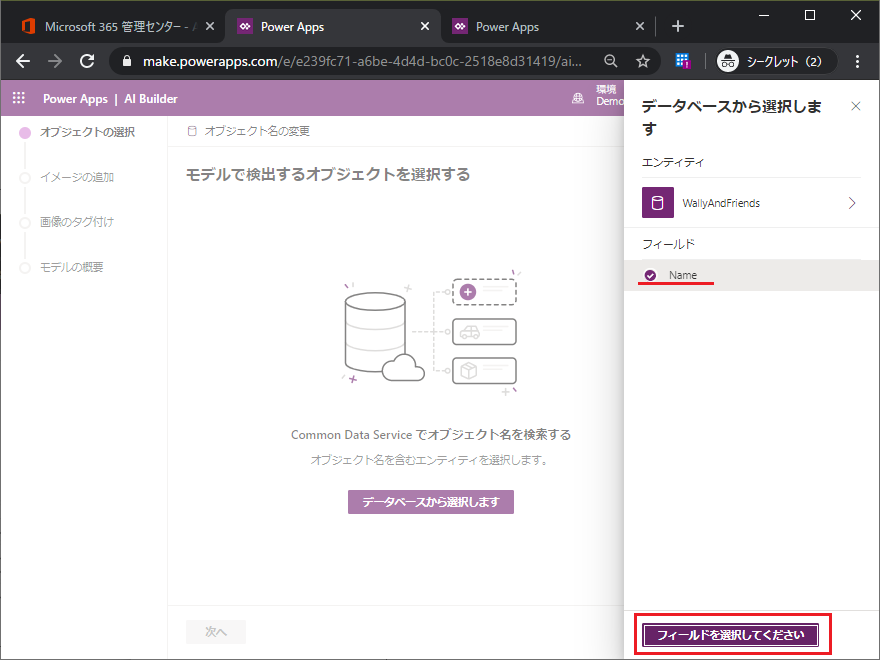This screenshot has width=880, height=660.
Task: Open the Power Apps home link
Action: point(75,99)
